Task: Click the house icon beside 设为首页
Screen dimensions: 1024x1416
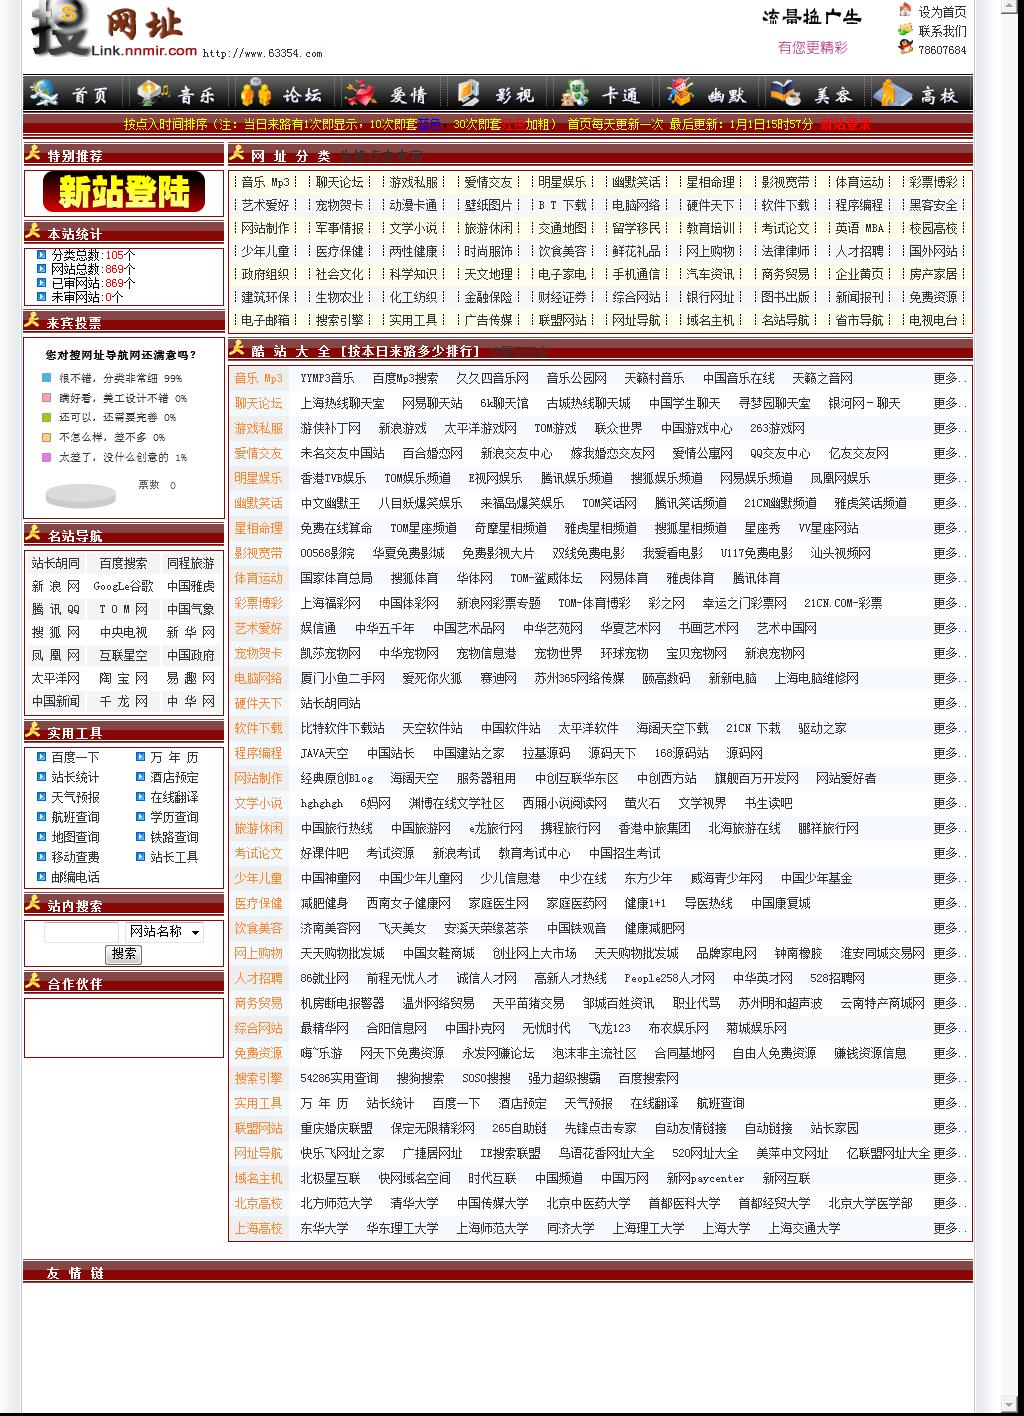Action: [x=906, y=10]
